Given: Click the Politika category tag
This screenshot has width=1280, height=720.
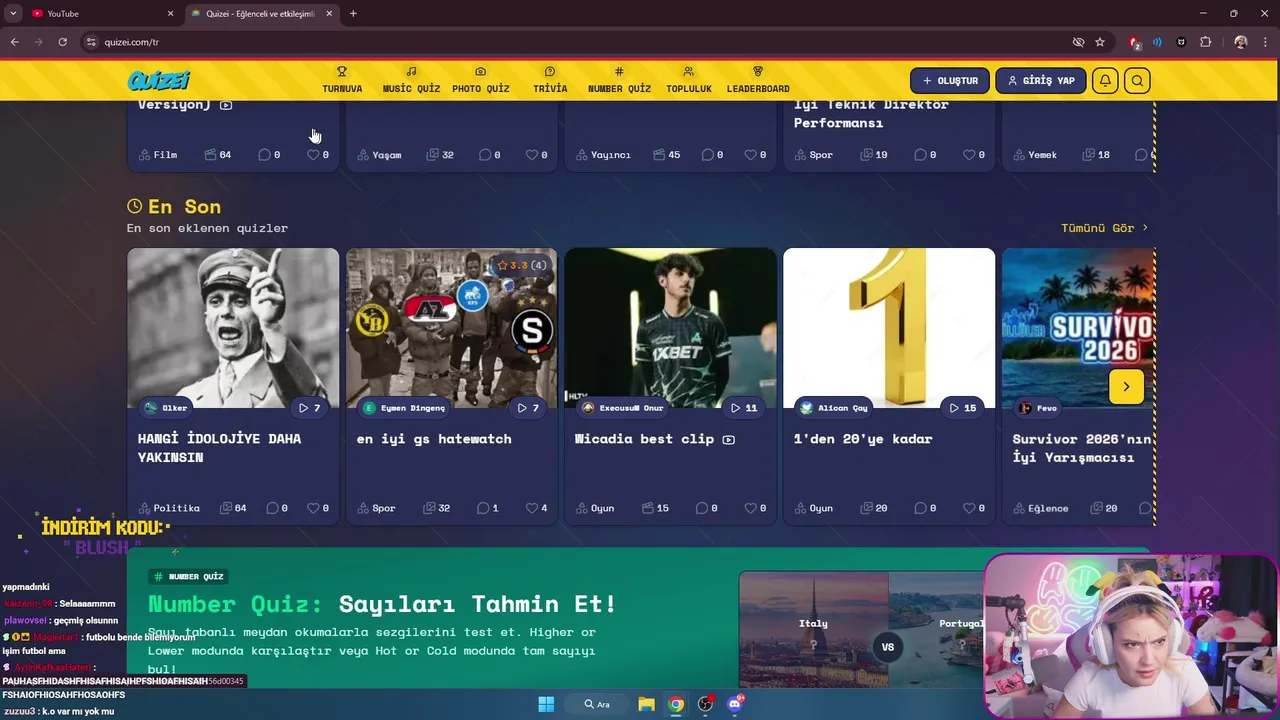Looking at the screenshot, I should click(x=169, y=508).
